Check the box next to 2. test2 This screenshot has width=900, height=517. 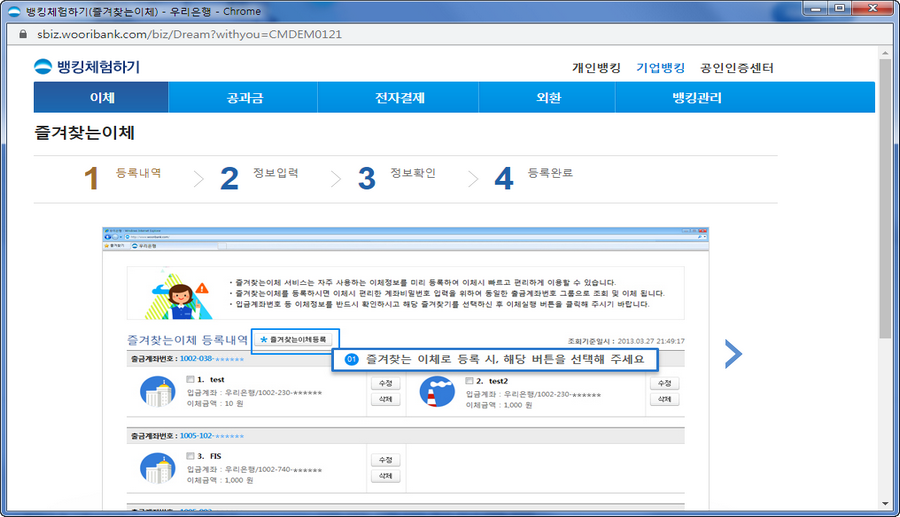(469, 380)
